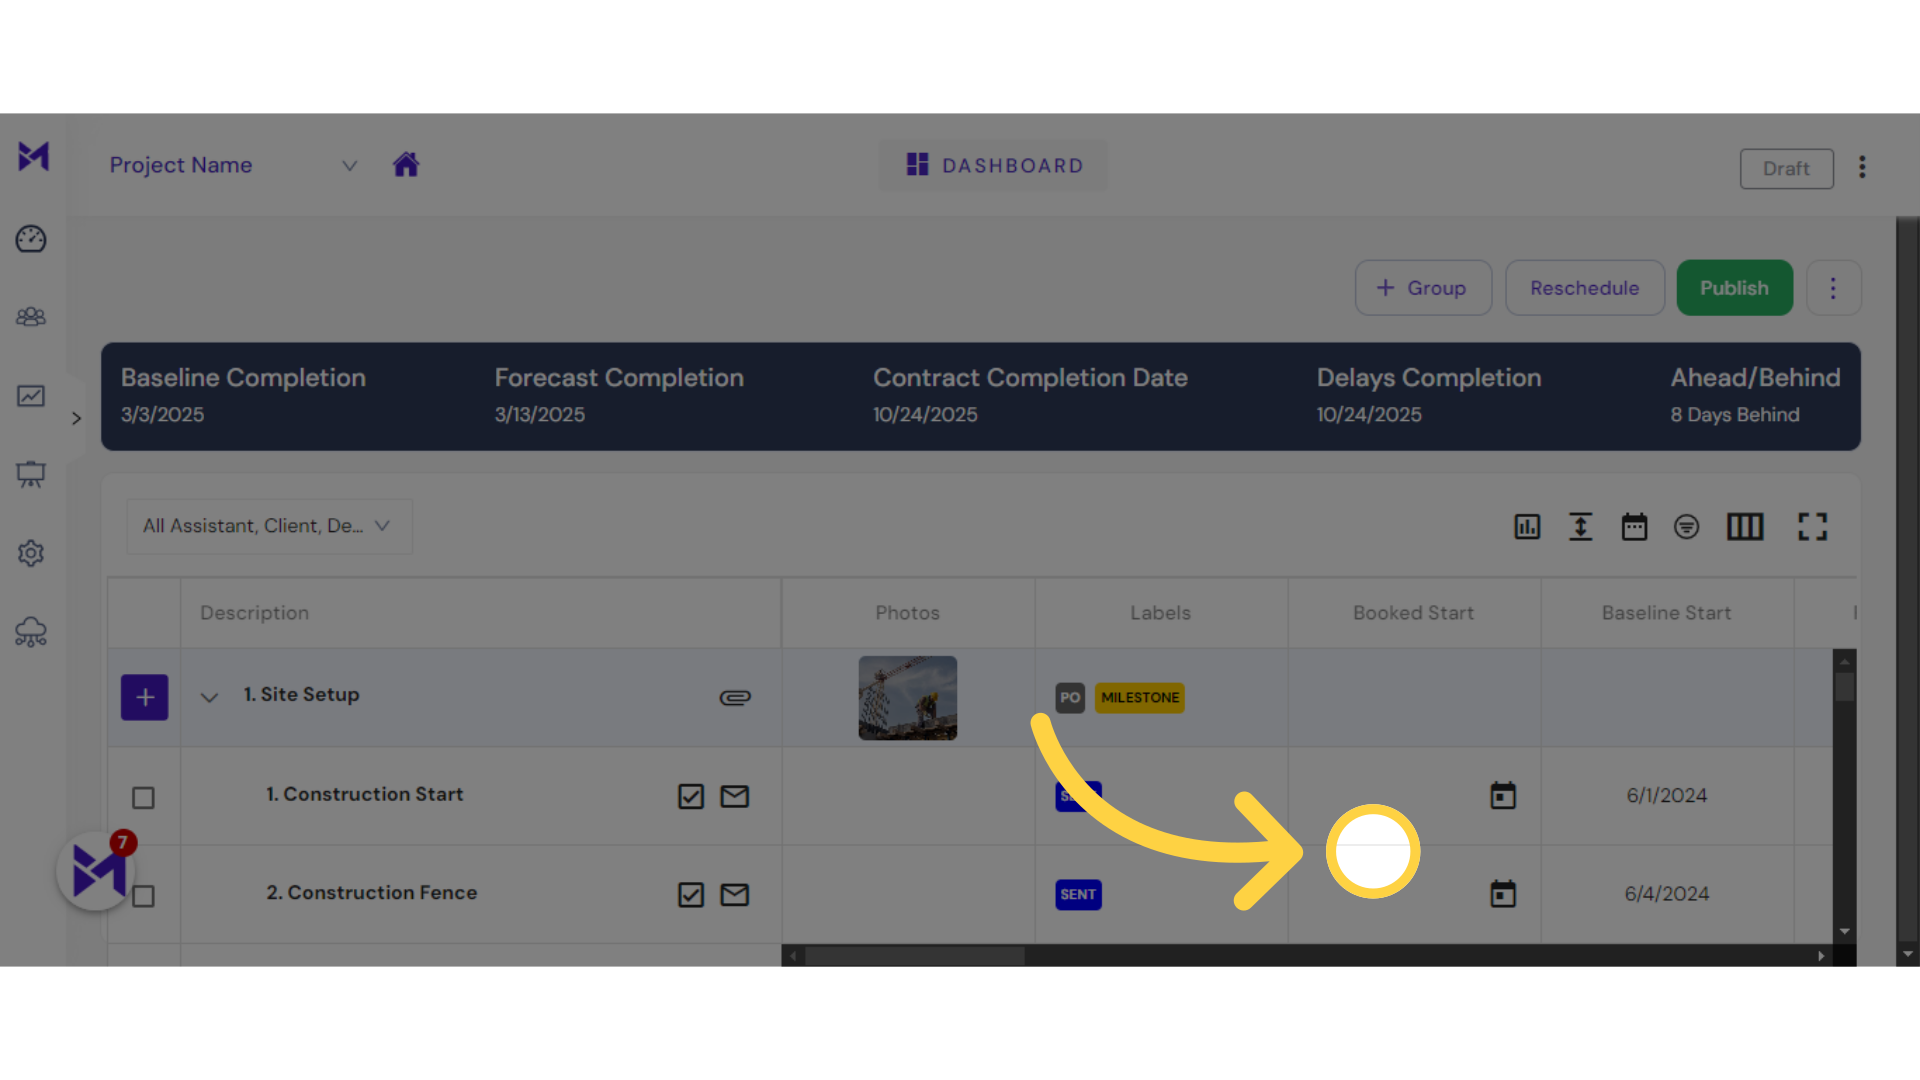The width and height of the screenshot is (1920, 1080).
Task: Click the bar chart analytics icon
Action: [1527, 526]
